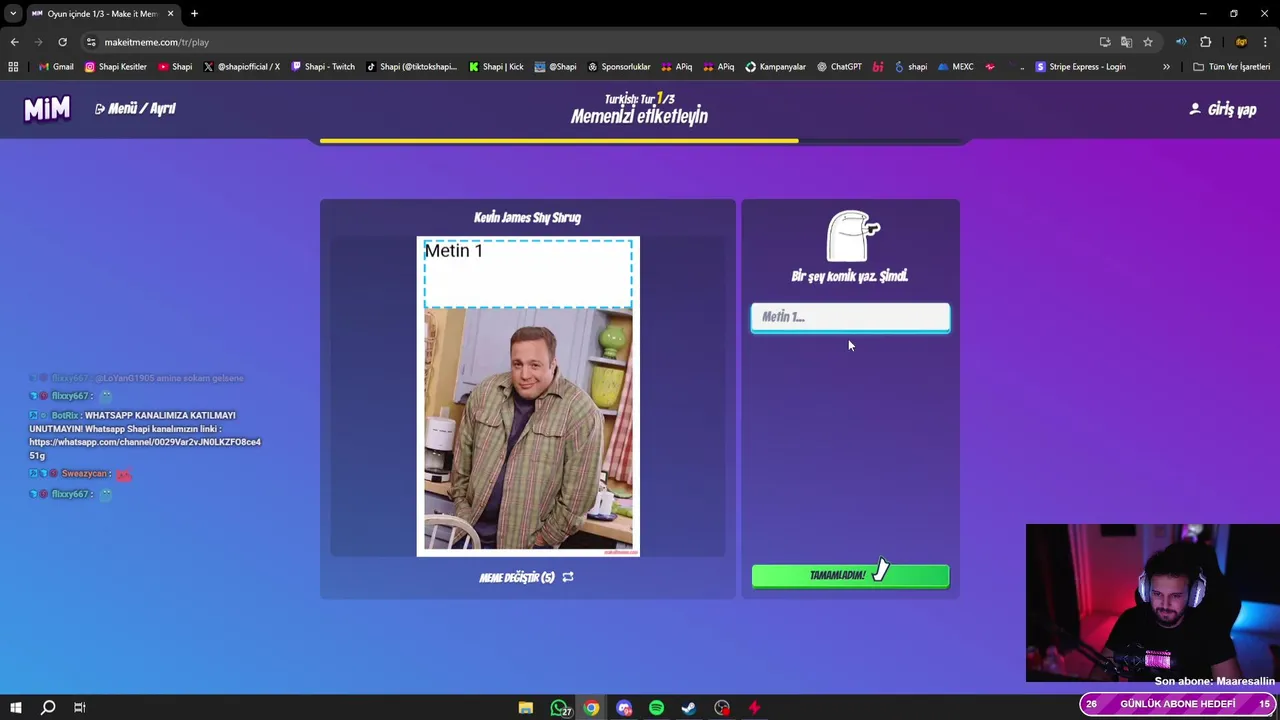
Task: Click Giriş yap to sign in
Action: point(1222,109)
